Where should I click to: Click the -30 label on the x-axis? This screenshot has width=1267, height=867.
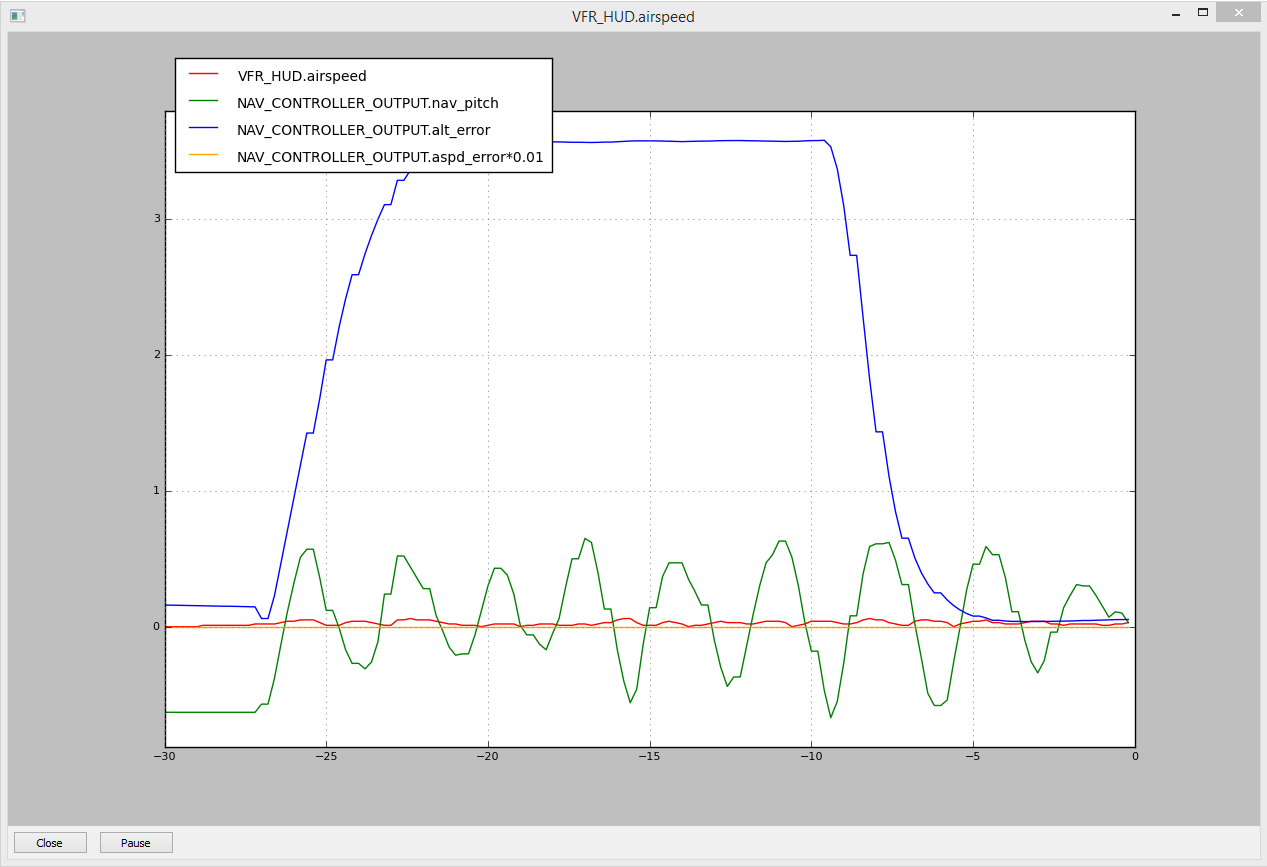coord(165,757)
